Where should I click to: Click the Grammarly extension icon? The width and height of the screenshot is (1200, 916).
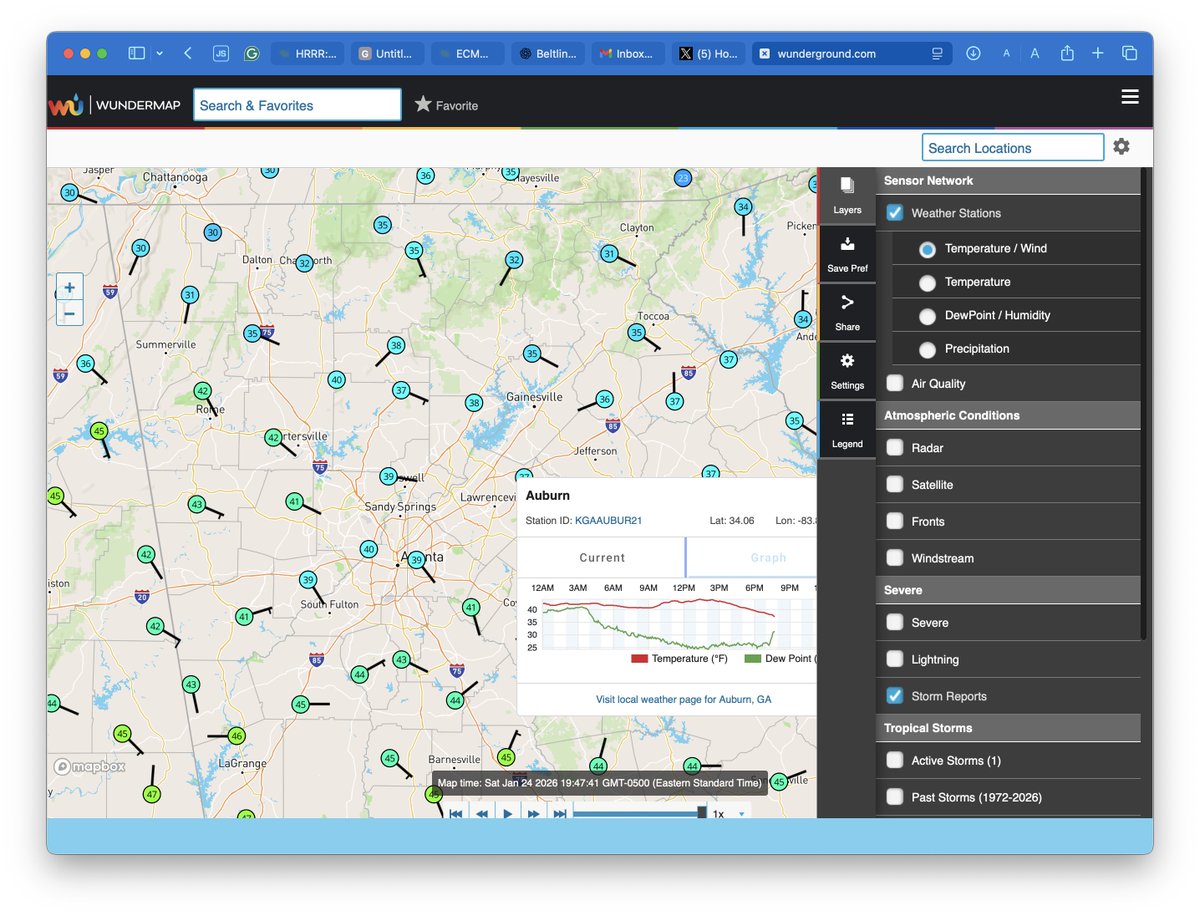[251, 53]
